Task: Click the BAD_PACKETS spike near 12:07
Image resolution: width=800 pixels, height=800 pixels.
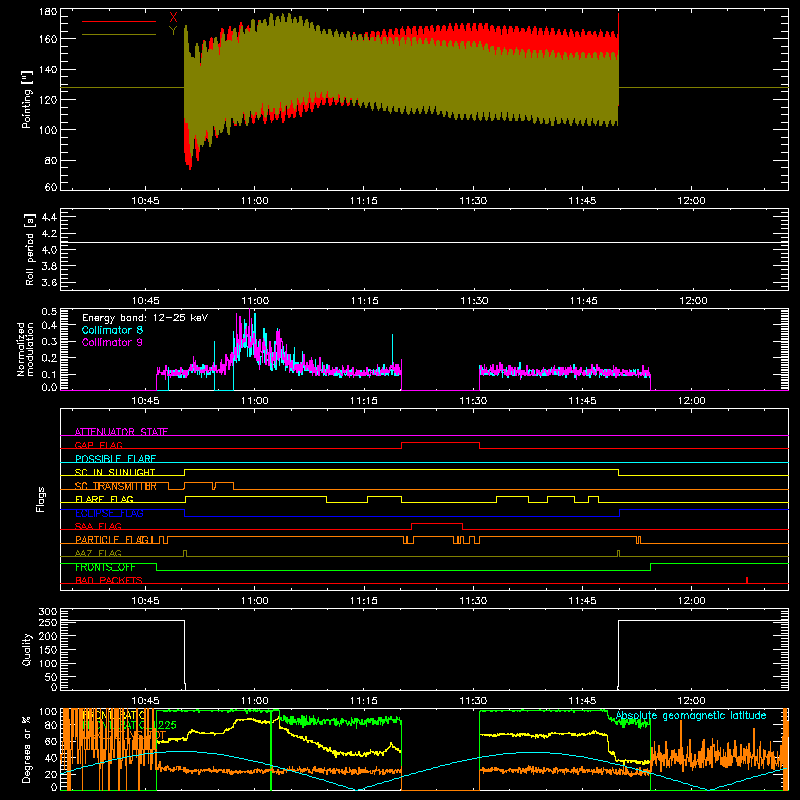Action: [747, 580]
